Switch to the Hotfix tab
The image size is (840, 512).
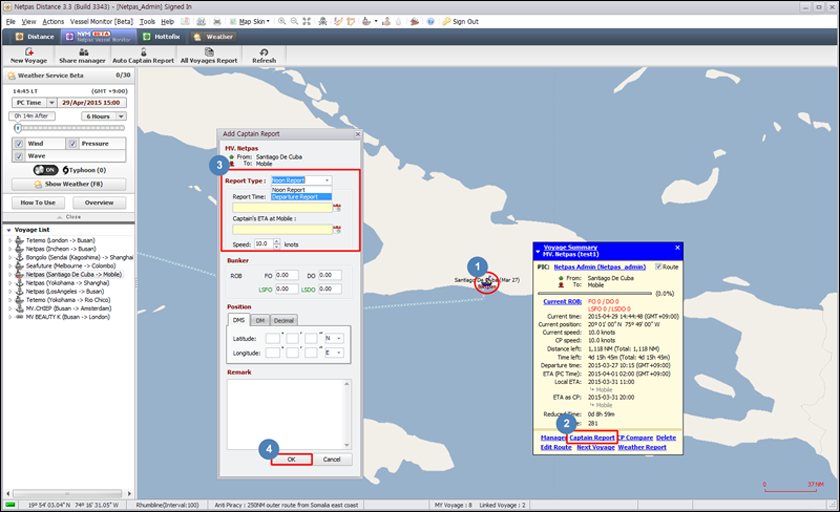[x=161, y=37]
